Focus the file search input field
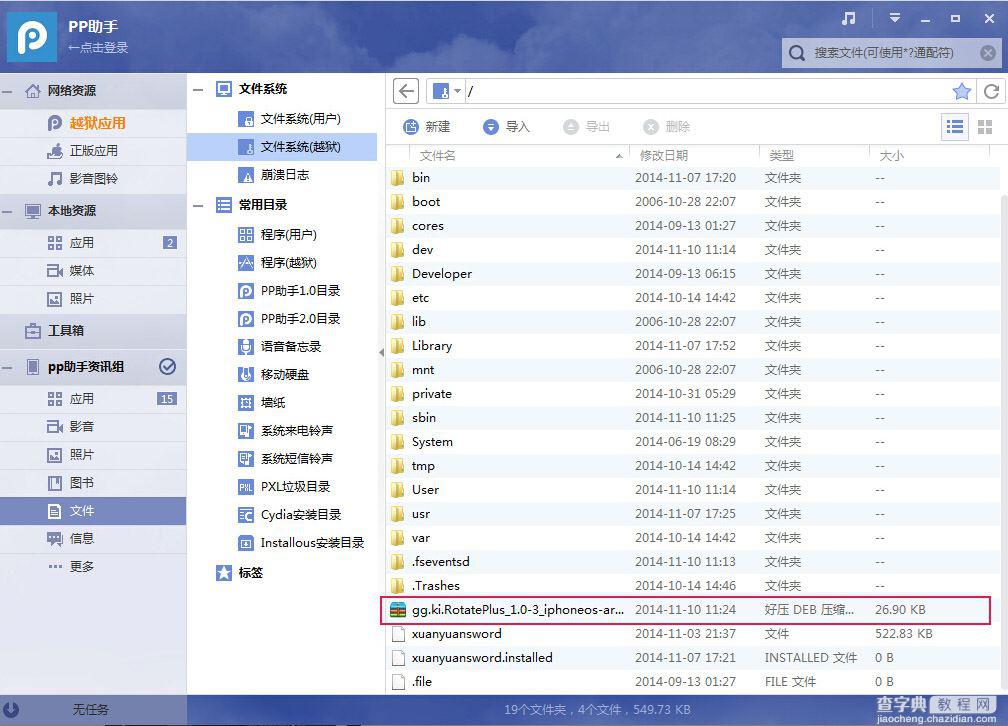This screenshot has width=1008, height=726. pyautogui.click(x=891, y=53)
